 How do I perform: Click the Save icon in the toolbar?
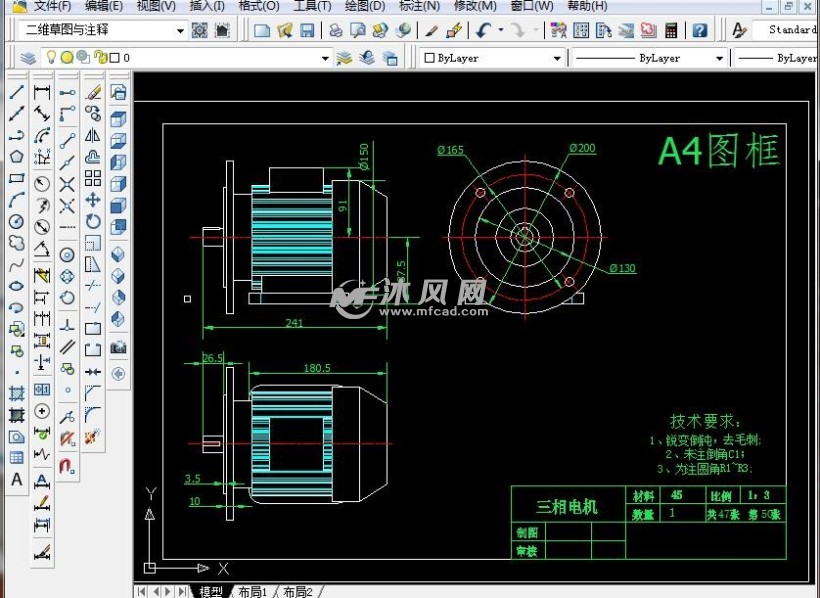coord(307,31)
